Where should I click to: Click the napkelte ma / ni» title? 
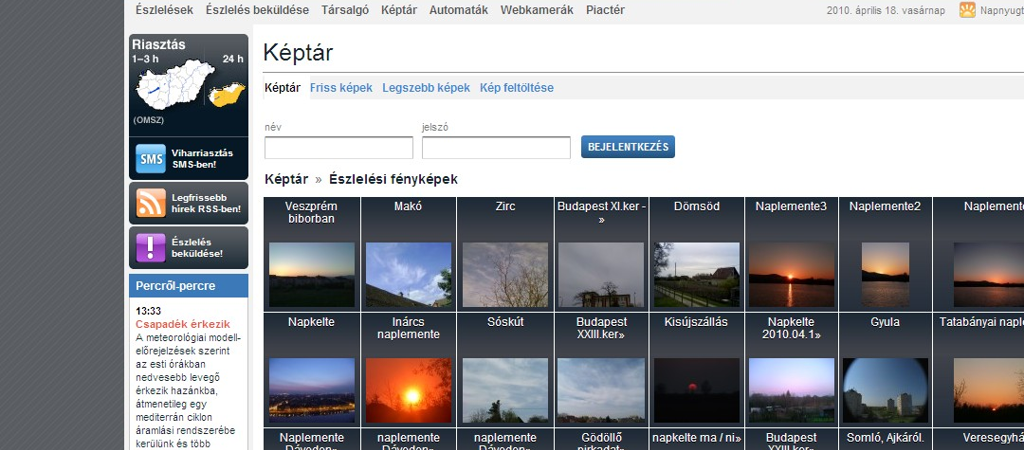[x=697, y=438]
